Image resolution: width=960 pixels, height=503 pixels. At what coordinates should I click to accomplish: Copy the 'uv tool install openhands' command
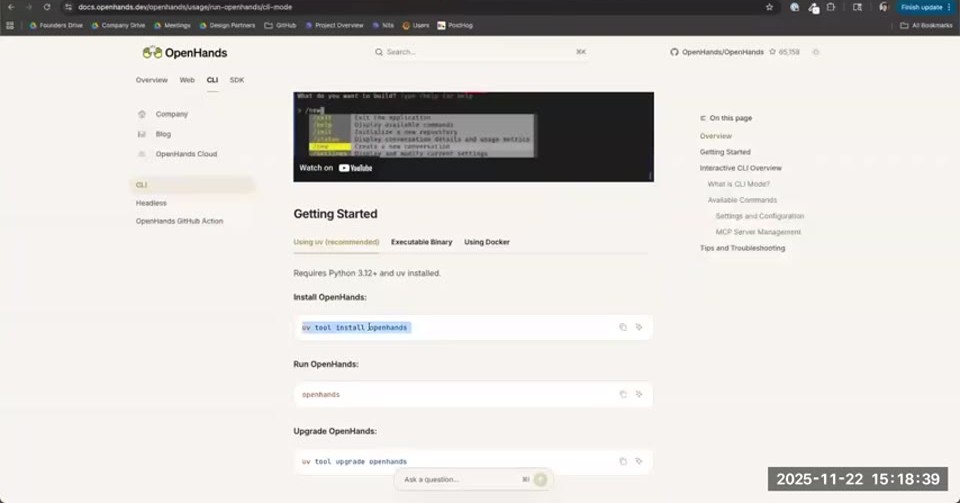click(623, 327)
